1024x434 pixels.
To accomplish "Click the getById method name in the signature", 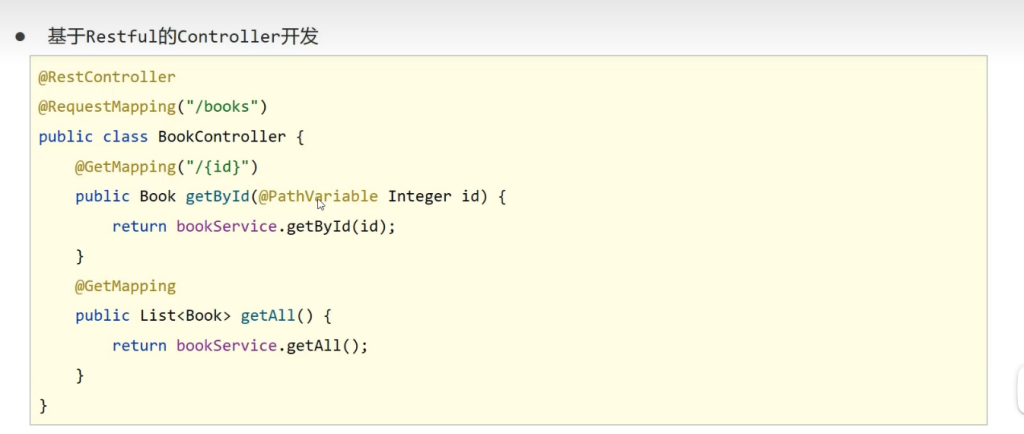I will (x=217, y=196).
